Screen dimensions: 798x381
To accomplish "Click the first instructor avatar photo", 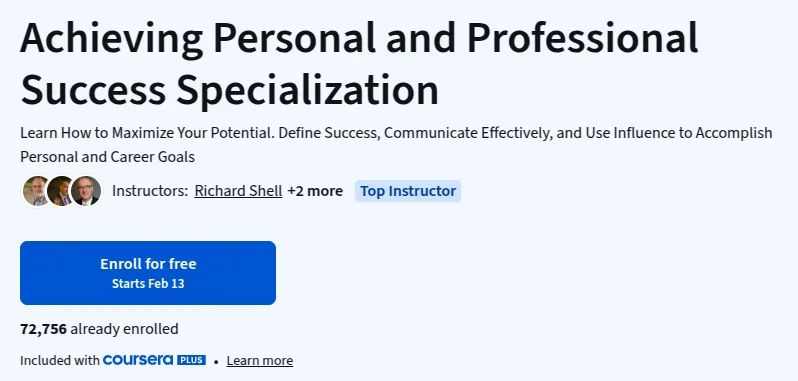I will pos(35,191).
